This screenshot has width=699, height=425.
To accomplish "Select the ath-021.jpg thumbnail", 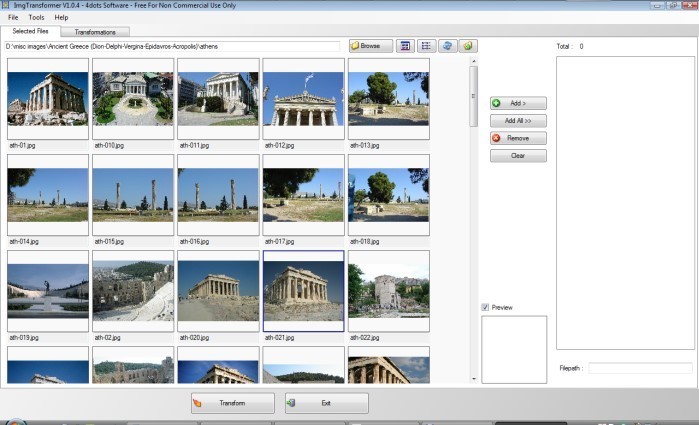I will pos(303,290).
